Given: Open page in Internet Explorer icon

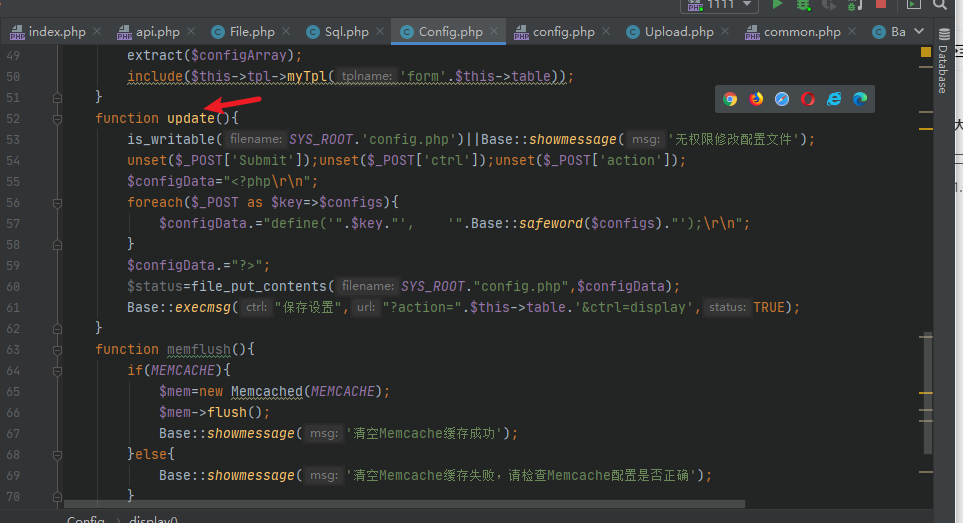Looking at the screenshot, I should coord(834,99).
